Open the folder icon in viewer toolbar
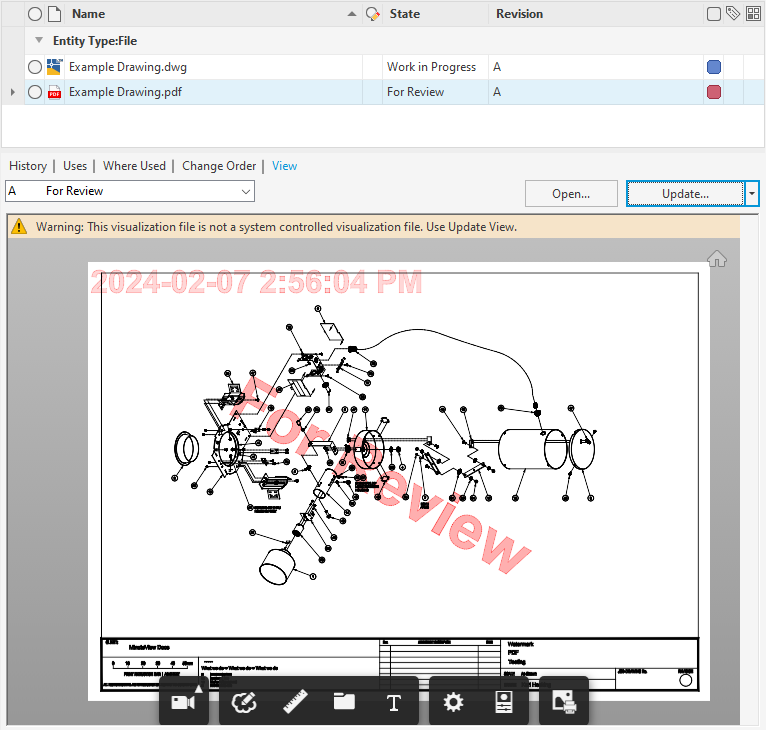 coord(344,702)
